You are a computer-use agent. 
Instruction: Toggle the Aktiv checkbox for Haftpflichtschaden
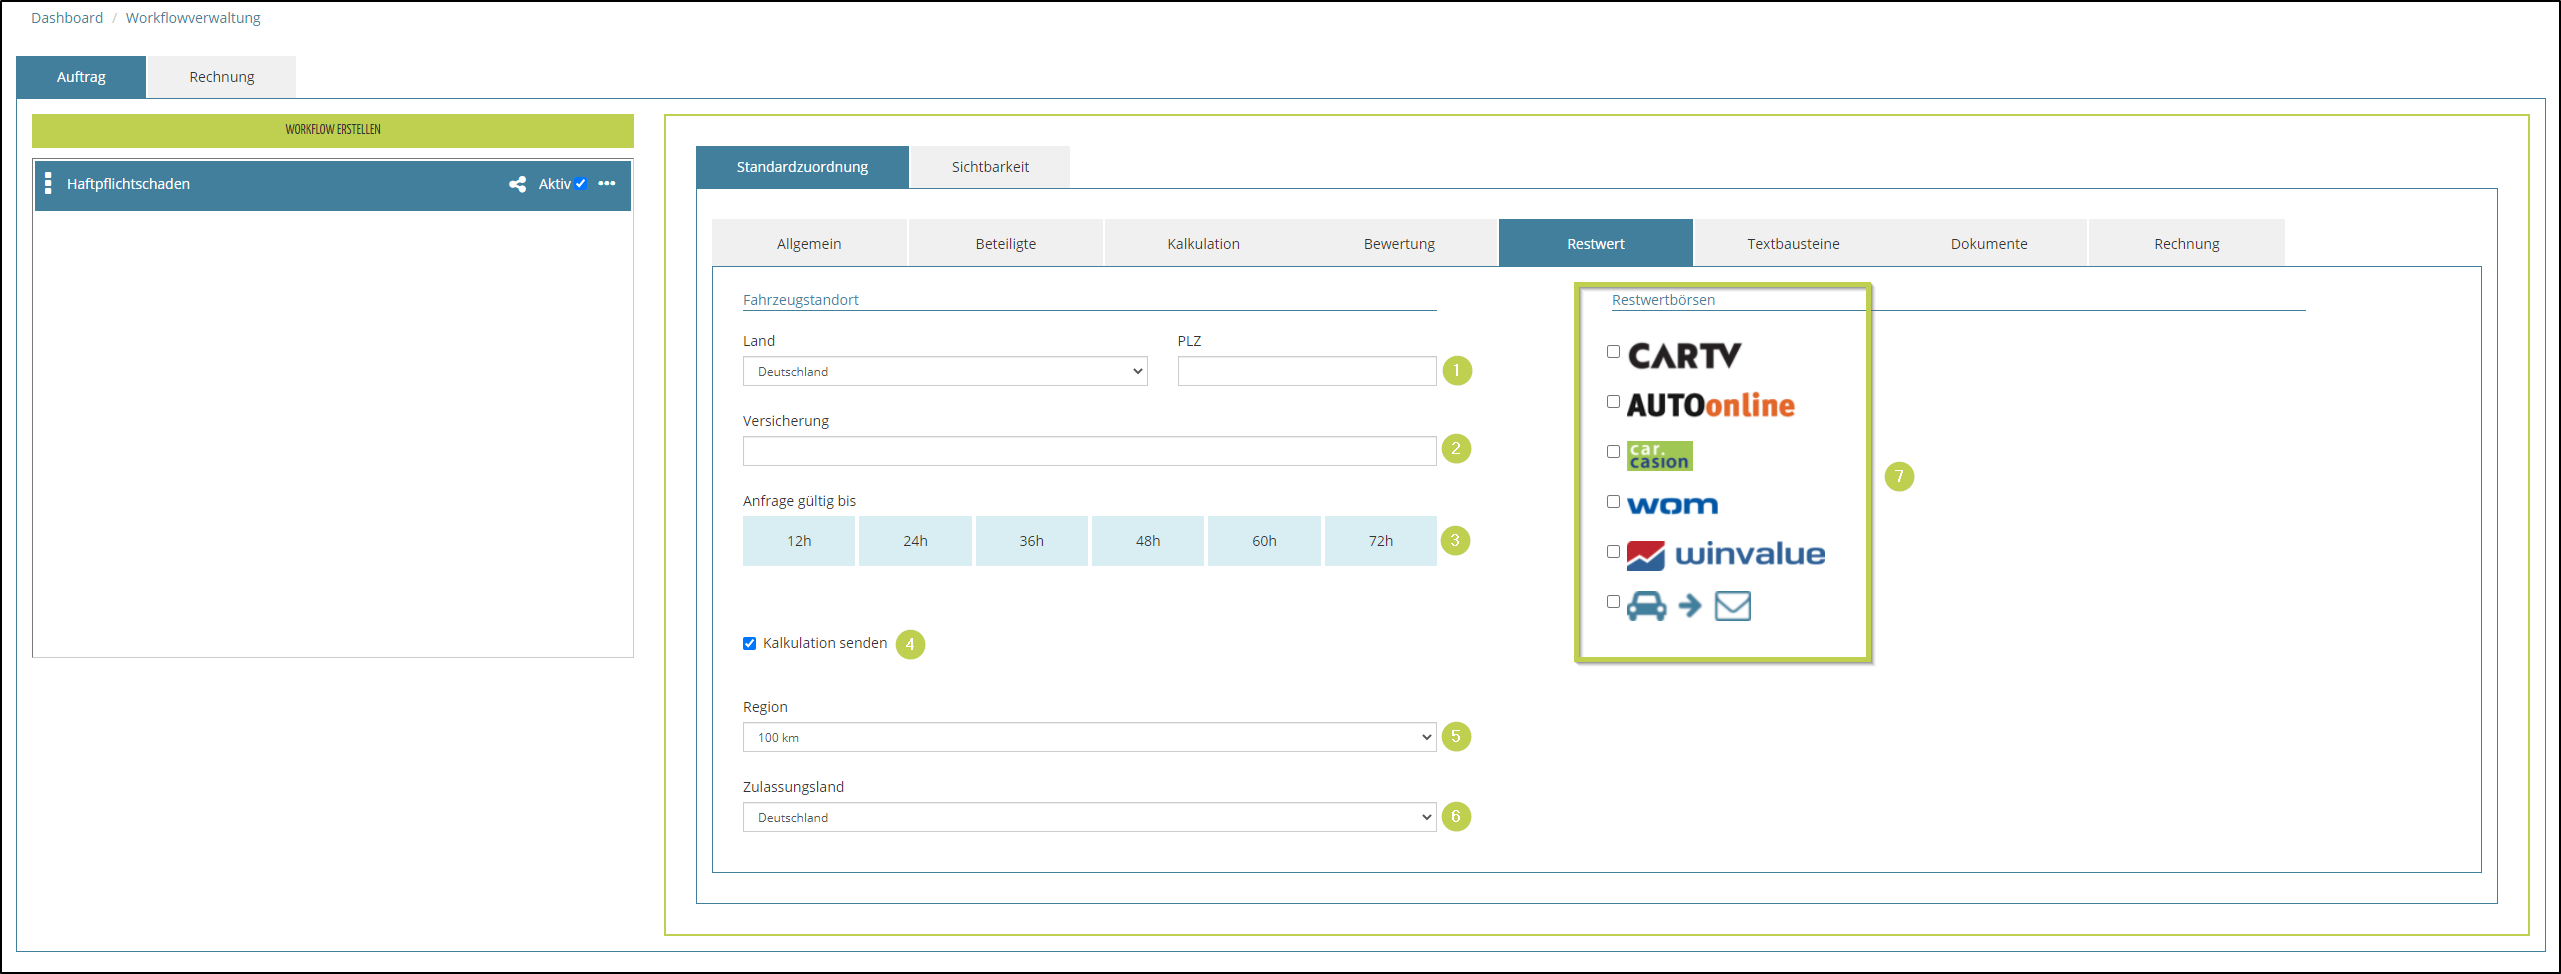pos(580,184)
